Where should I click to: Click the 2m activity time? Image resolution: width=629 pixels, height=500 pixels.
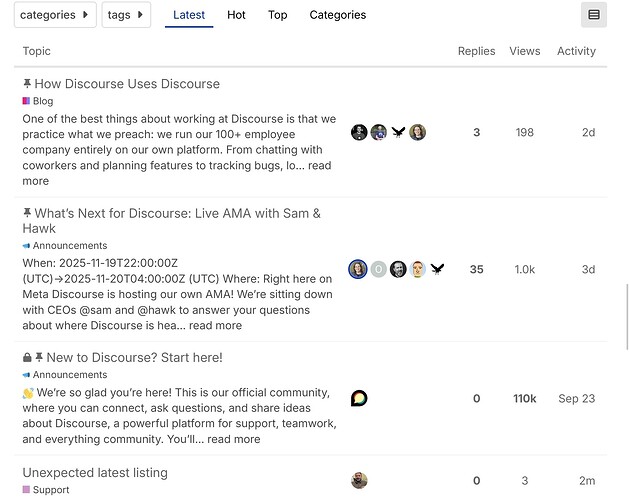point(587,480)
